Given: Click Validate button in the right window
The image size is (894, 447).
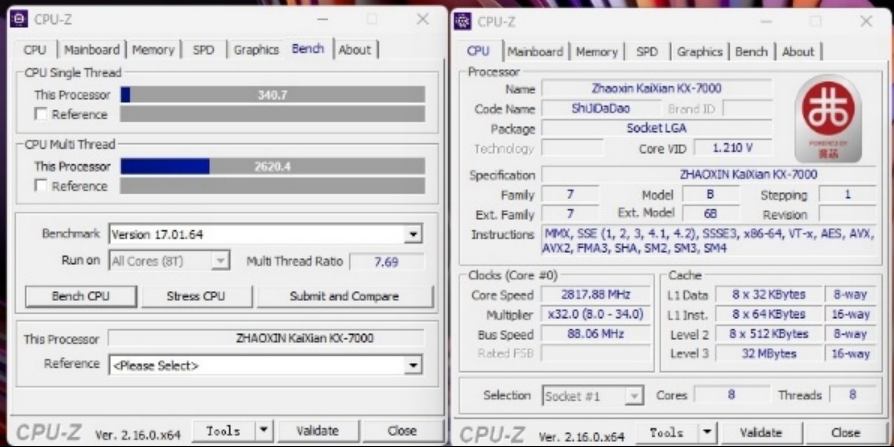Looking at the screenshot, I should click(x=761, y=433).
